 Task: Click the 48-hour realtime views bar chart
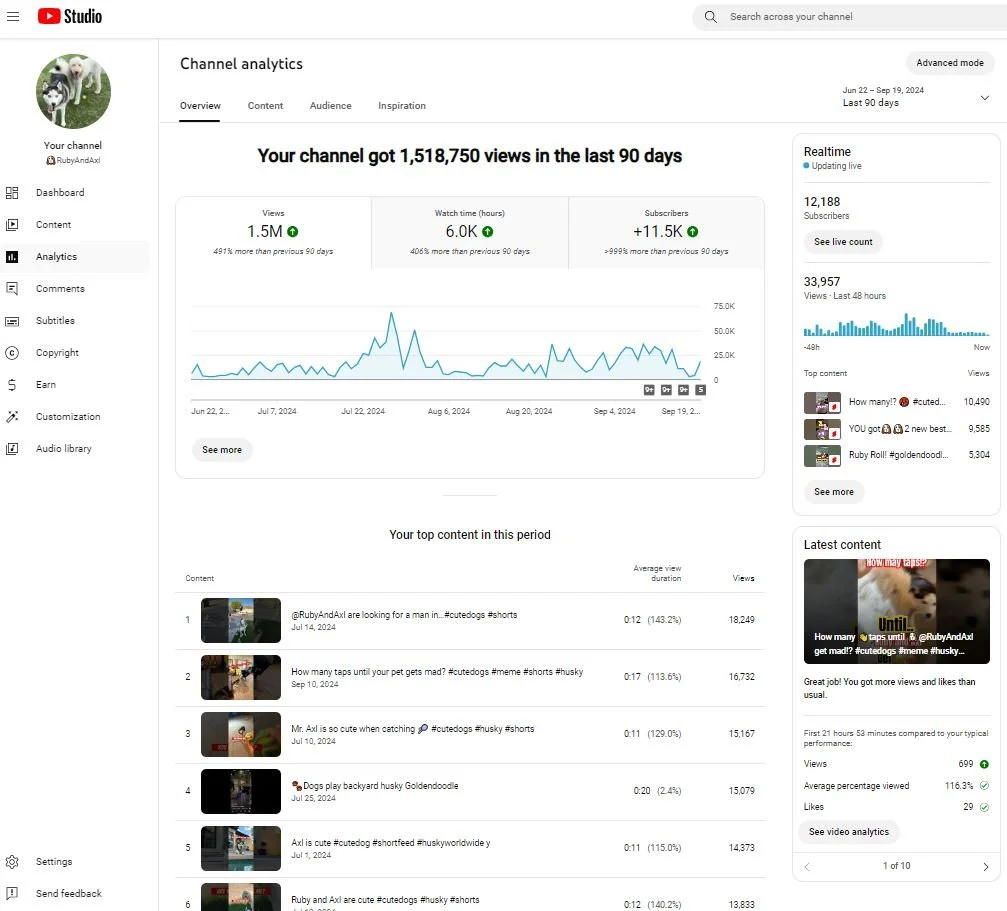click(896, 324)
